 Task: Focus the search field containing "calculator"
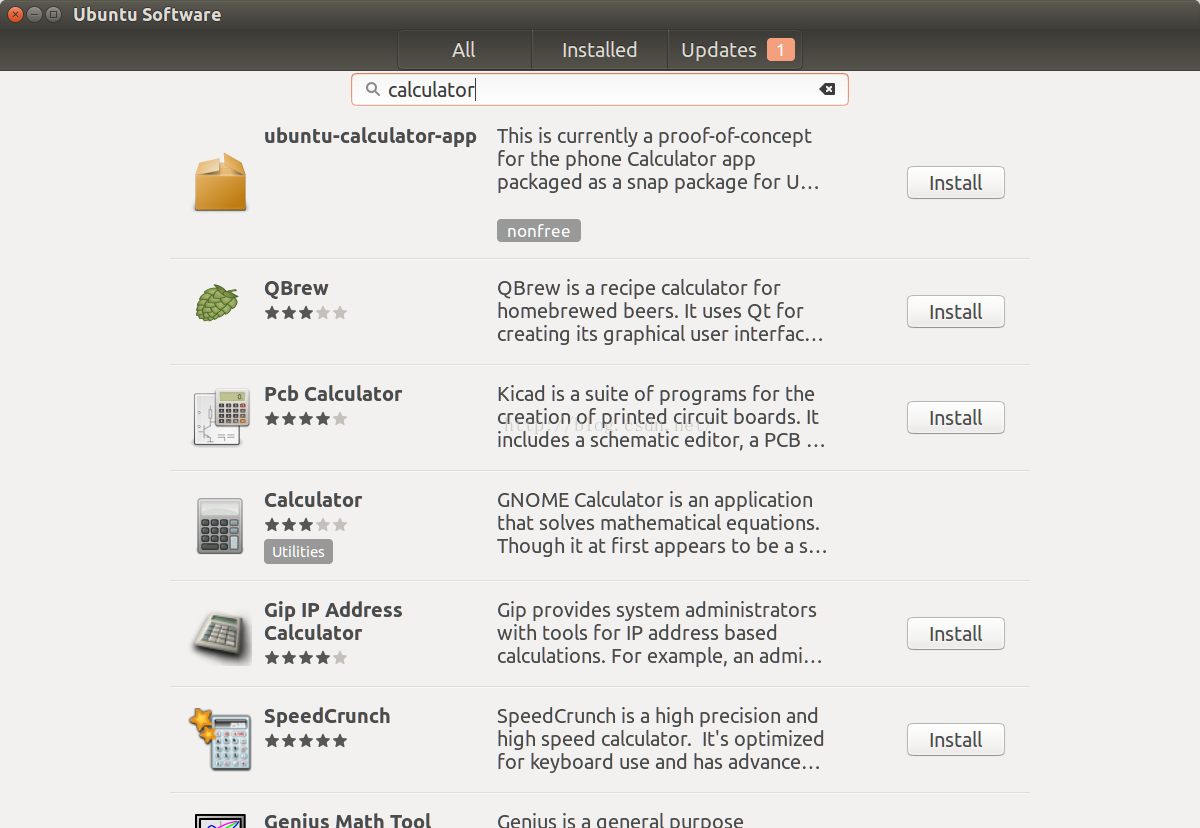tap(600, 90)
